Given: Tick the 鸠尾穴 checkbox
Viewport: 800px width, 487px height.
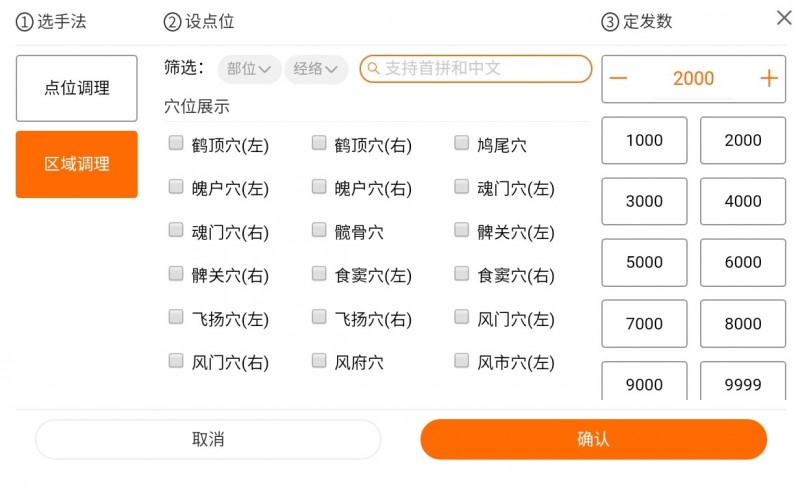Looking at the screenshot, I should (x=461, y=143).
